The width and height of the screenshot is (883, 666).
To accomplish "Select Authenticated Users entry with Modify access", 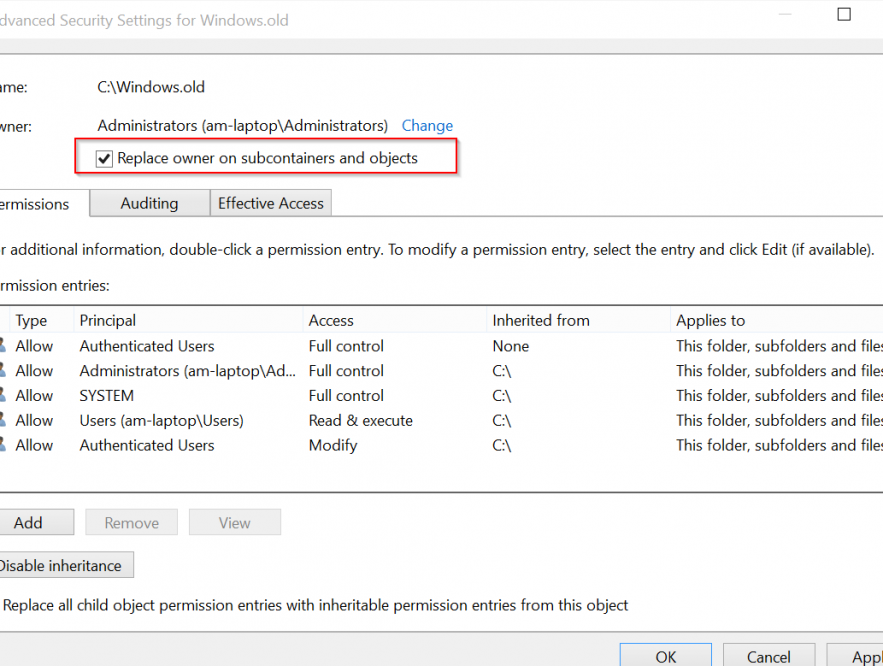I will [147, 446].
